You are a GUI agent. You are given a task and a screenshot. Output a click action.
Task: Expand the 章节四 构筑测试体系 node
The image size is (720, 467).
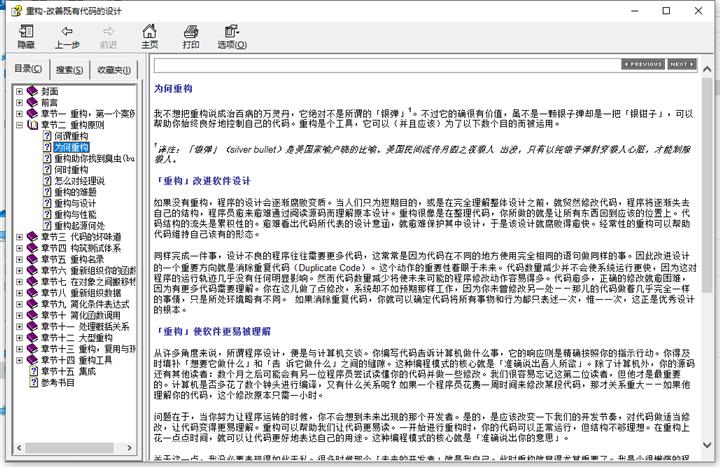coord(19,248)
